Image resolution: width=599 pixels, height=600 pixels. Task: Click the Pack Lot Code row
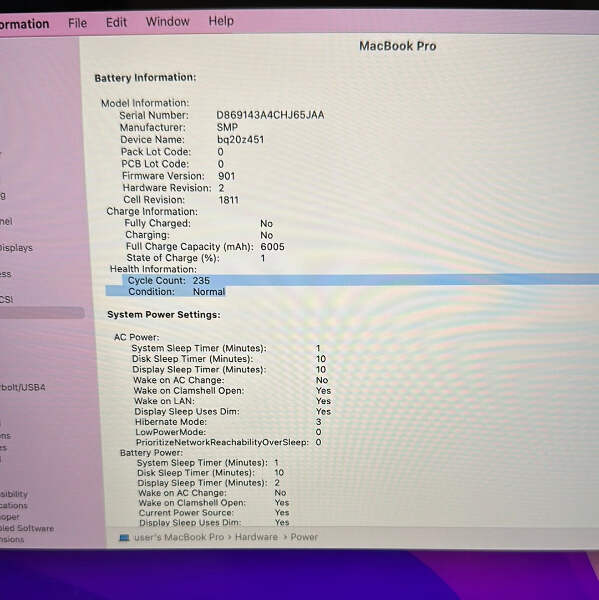[172, 152]
